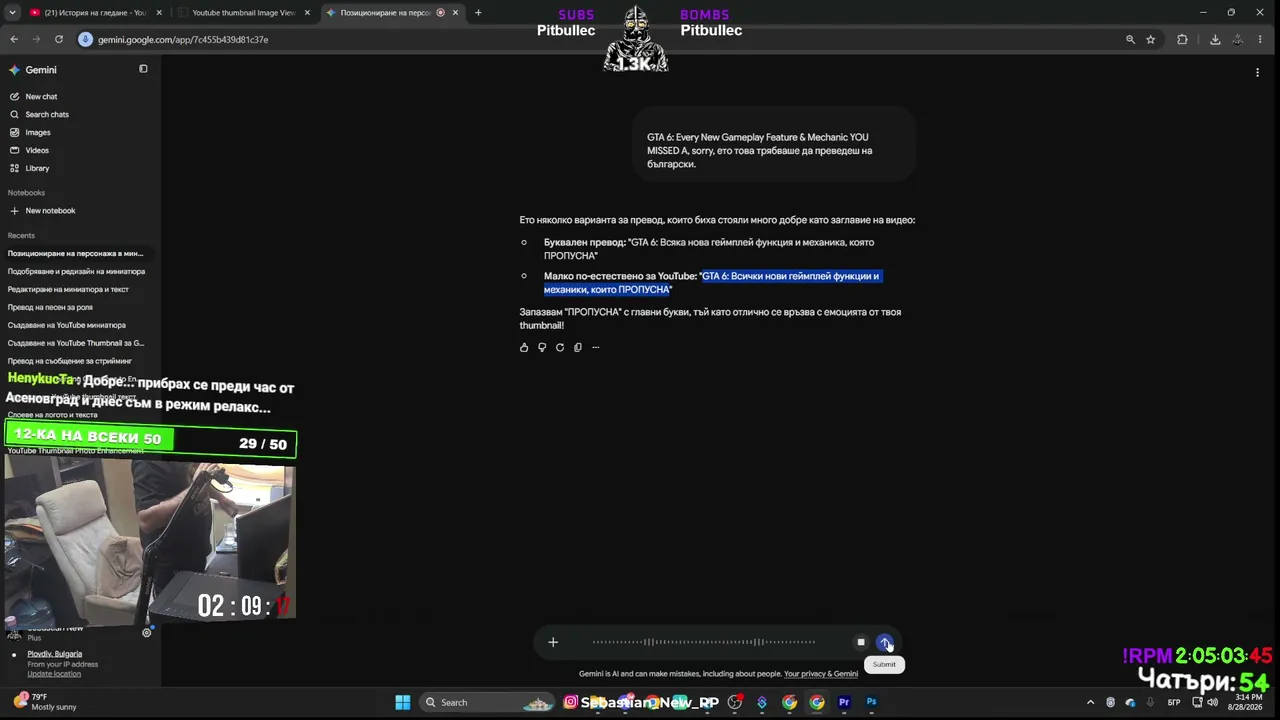Open Adobe Photoshop from taskbar
Viewport: 1280px width, 720px height.
pos(871,702)
